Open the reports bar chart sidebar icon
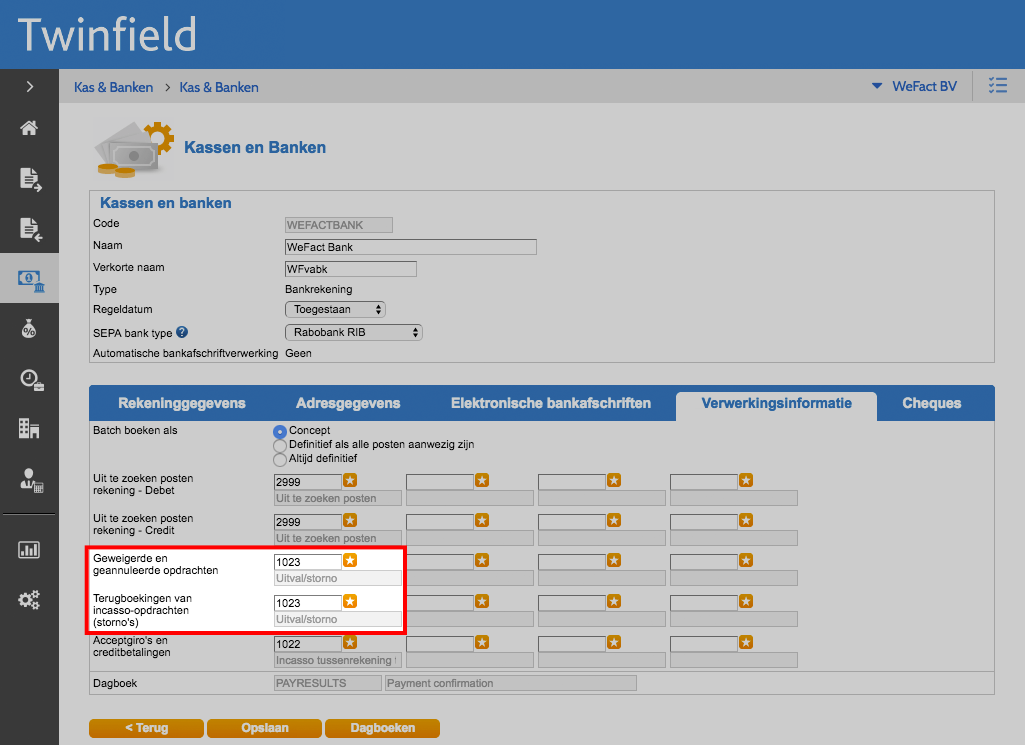Image resolution: width=1025 pixels, height=745 pixels. 29,549
